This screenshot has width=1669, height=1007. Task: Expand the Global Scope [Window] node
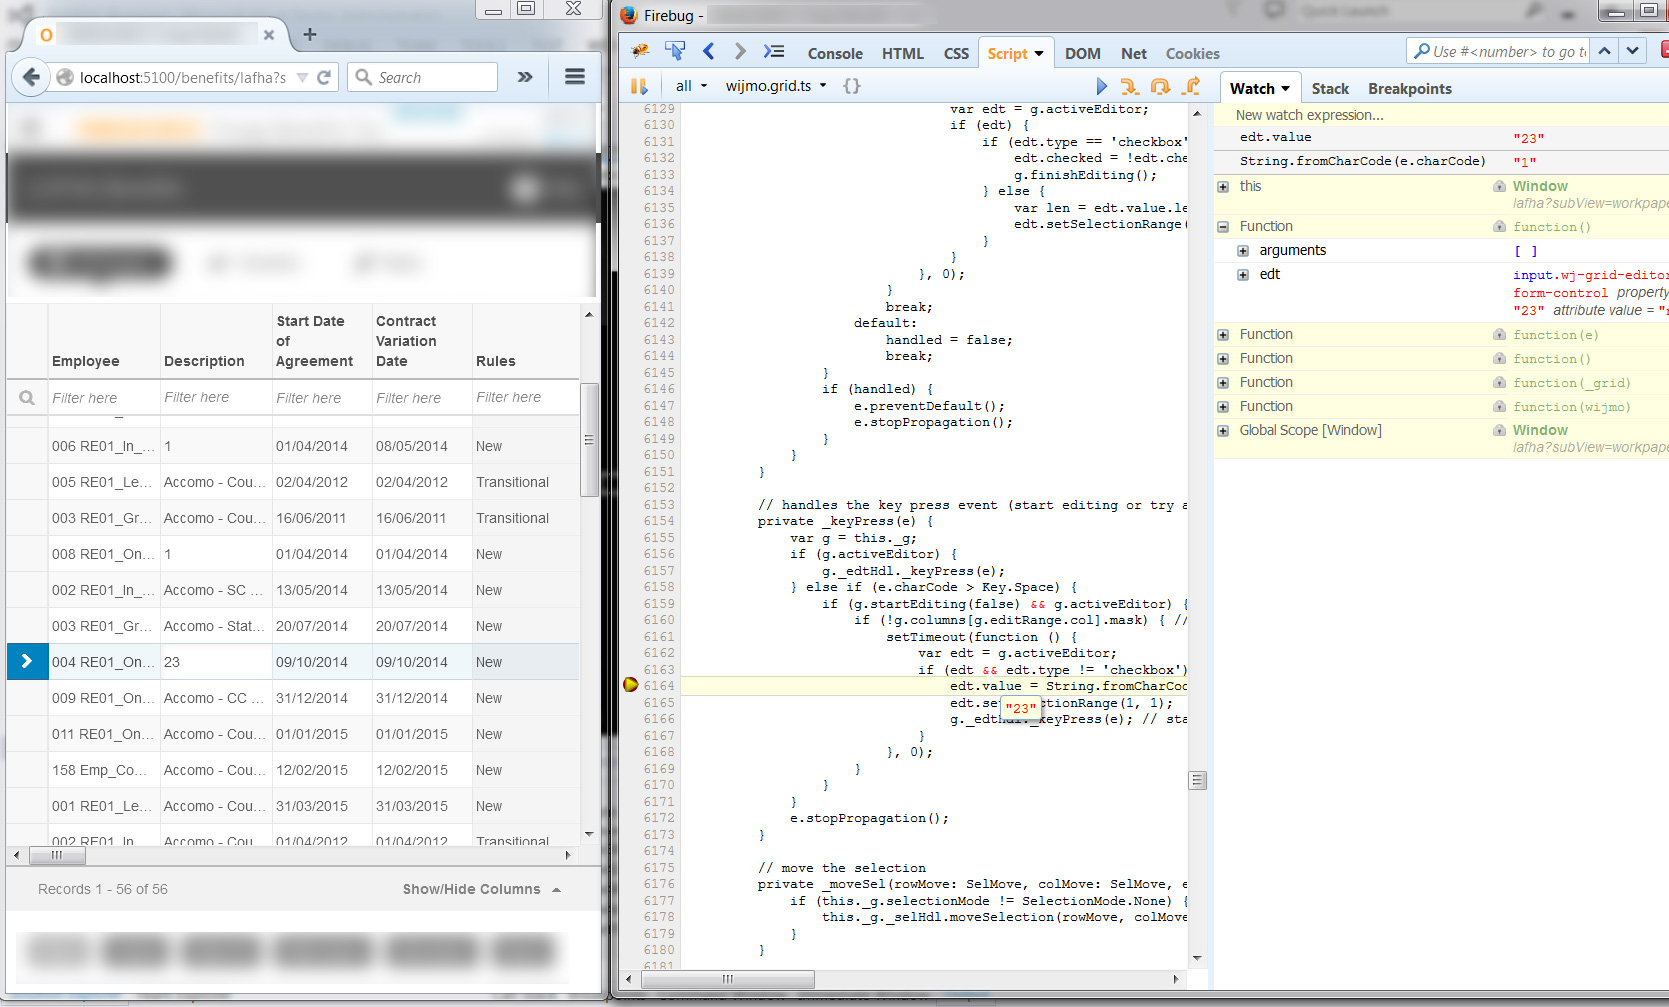click(1223, 431)
